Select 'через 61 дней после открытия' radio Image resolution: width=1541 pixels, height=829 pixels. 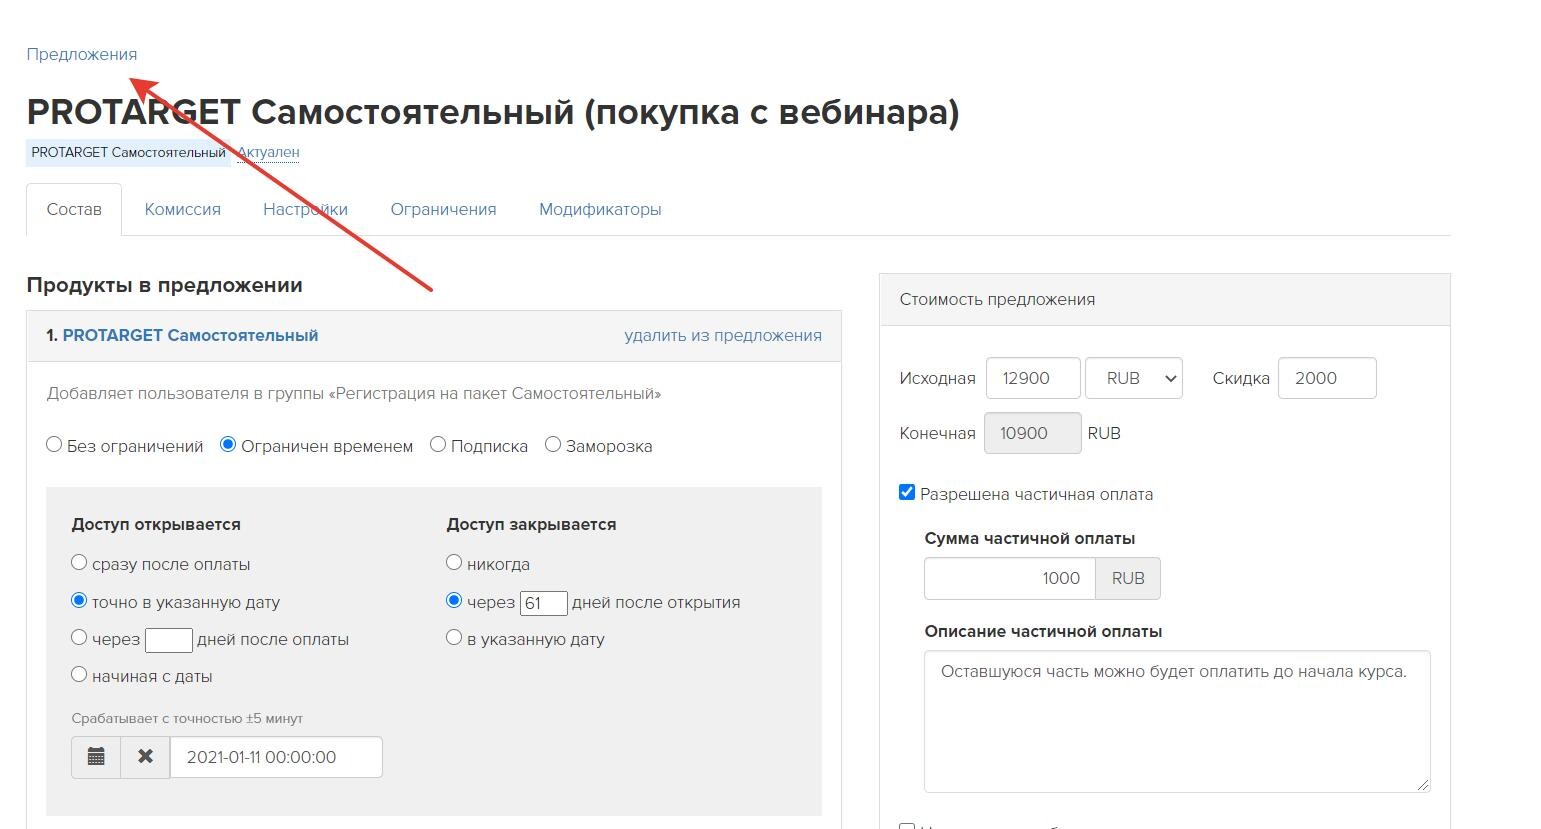(454, 601)
